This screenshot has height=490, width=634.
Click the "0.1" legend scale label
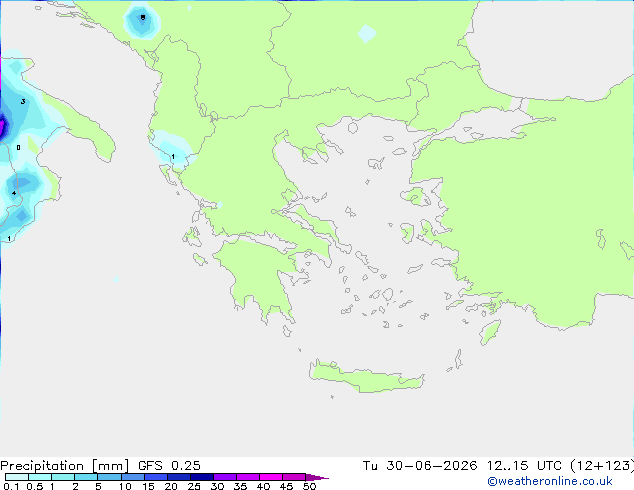(11, 486)
